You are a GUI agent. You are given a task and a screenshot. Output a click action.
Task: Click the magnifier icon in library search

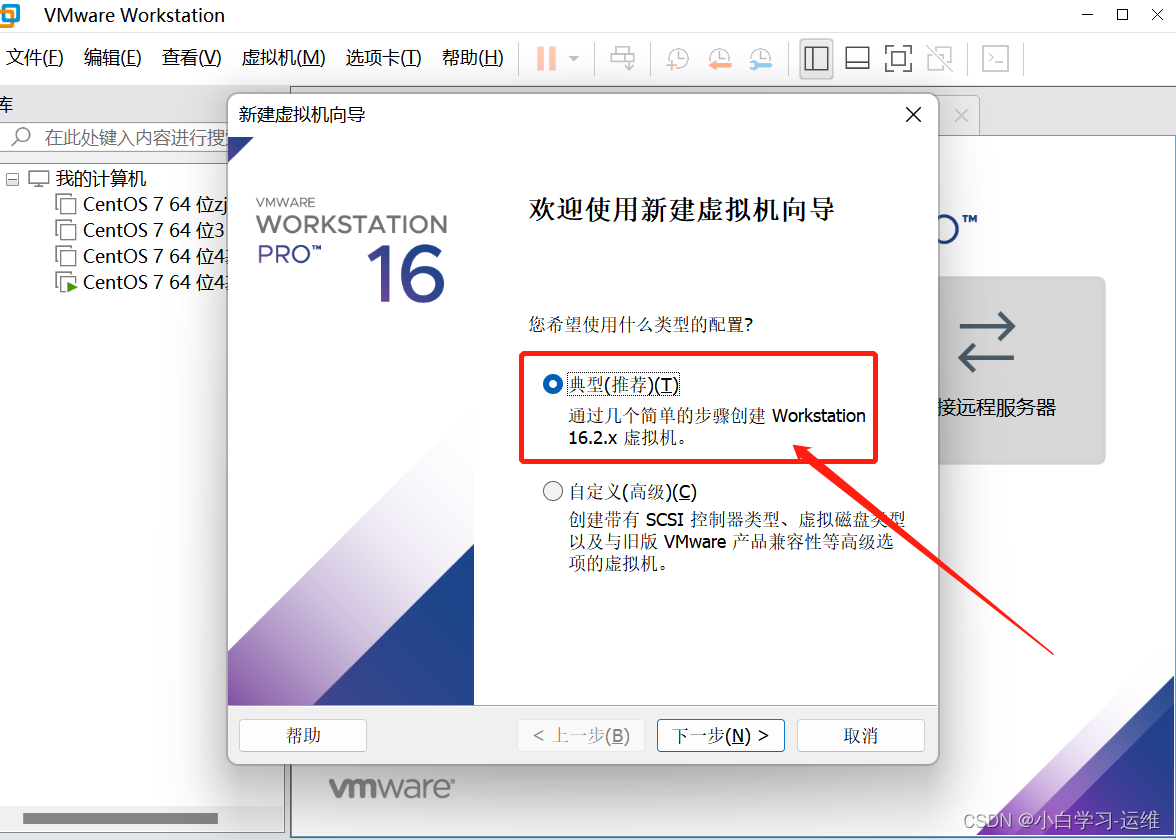(x=22, y=136)
